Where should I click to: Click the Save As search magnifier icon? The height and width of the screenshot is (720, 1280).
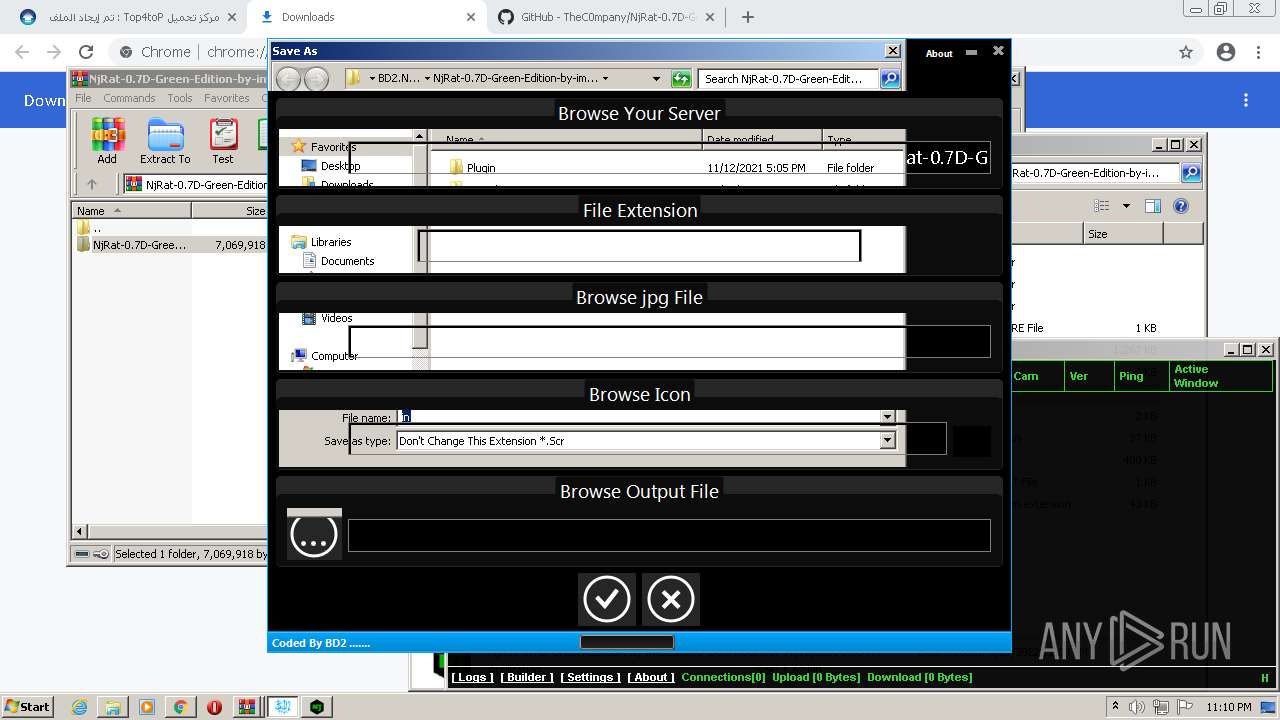889,79
